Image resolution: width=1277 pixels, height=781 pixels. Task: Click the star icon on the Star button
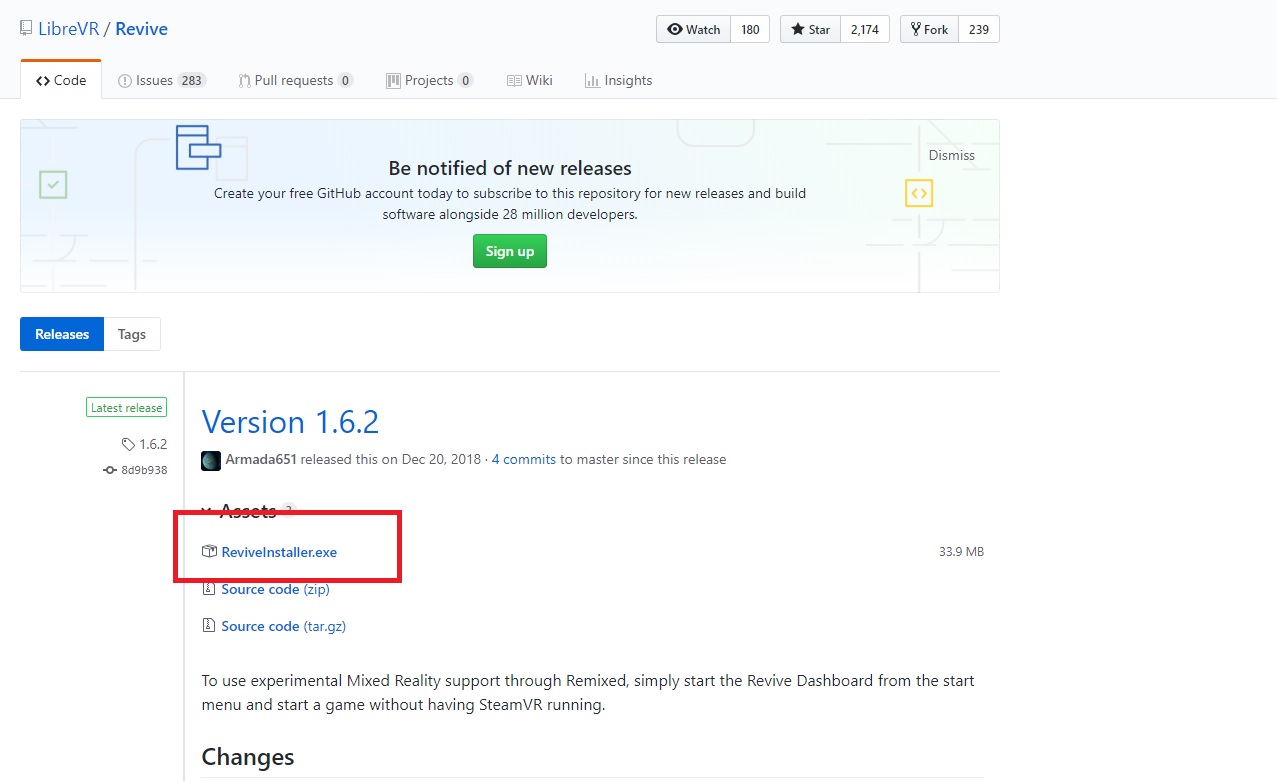[x=798, y=29]
